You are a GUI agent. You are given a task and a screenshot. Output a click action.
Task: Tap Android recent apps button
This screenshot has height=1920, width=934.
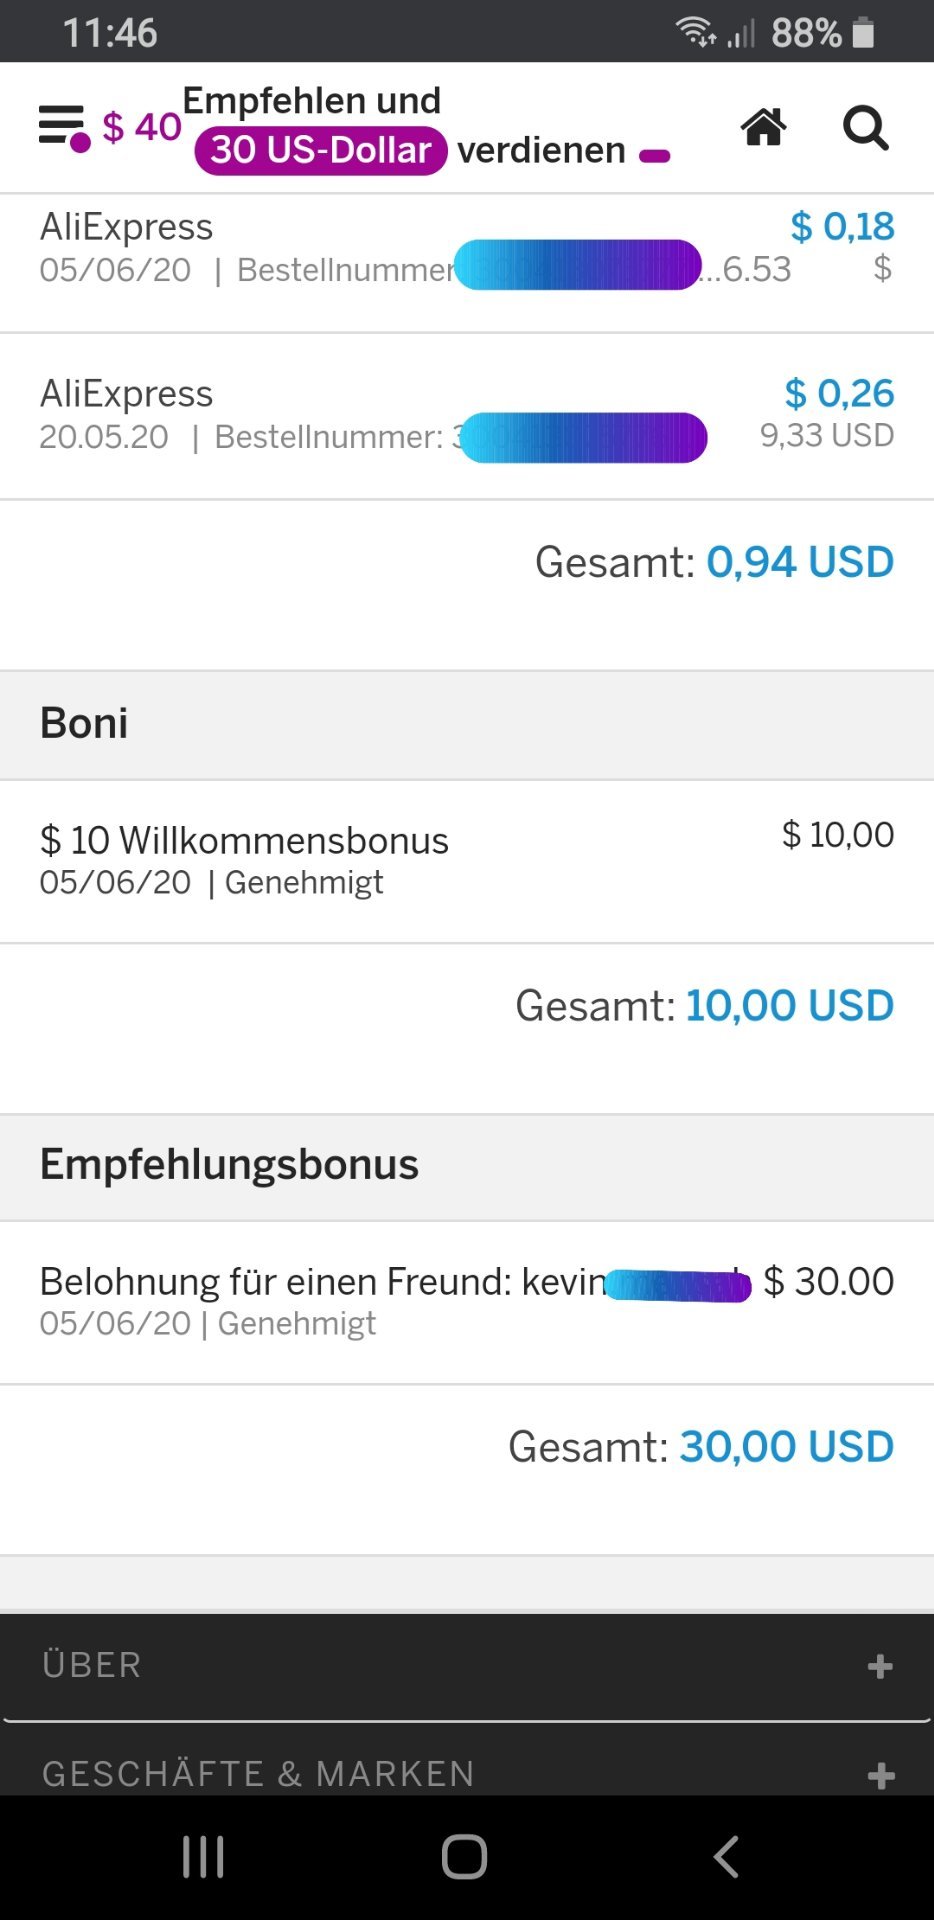(203, 1857)
